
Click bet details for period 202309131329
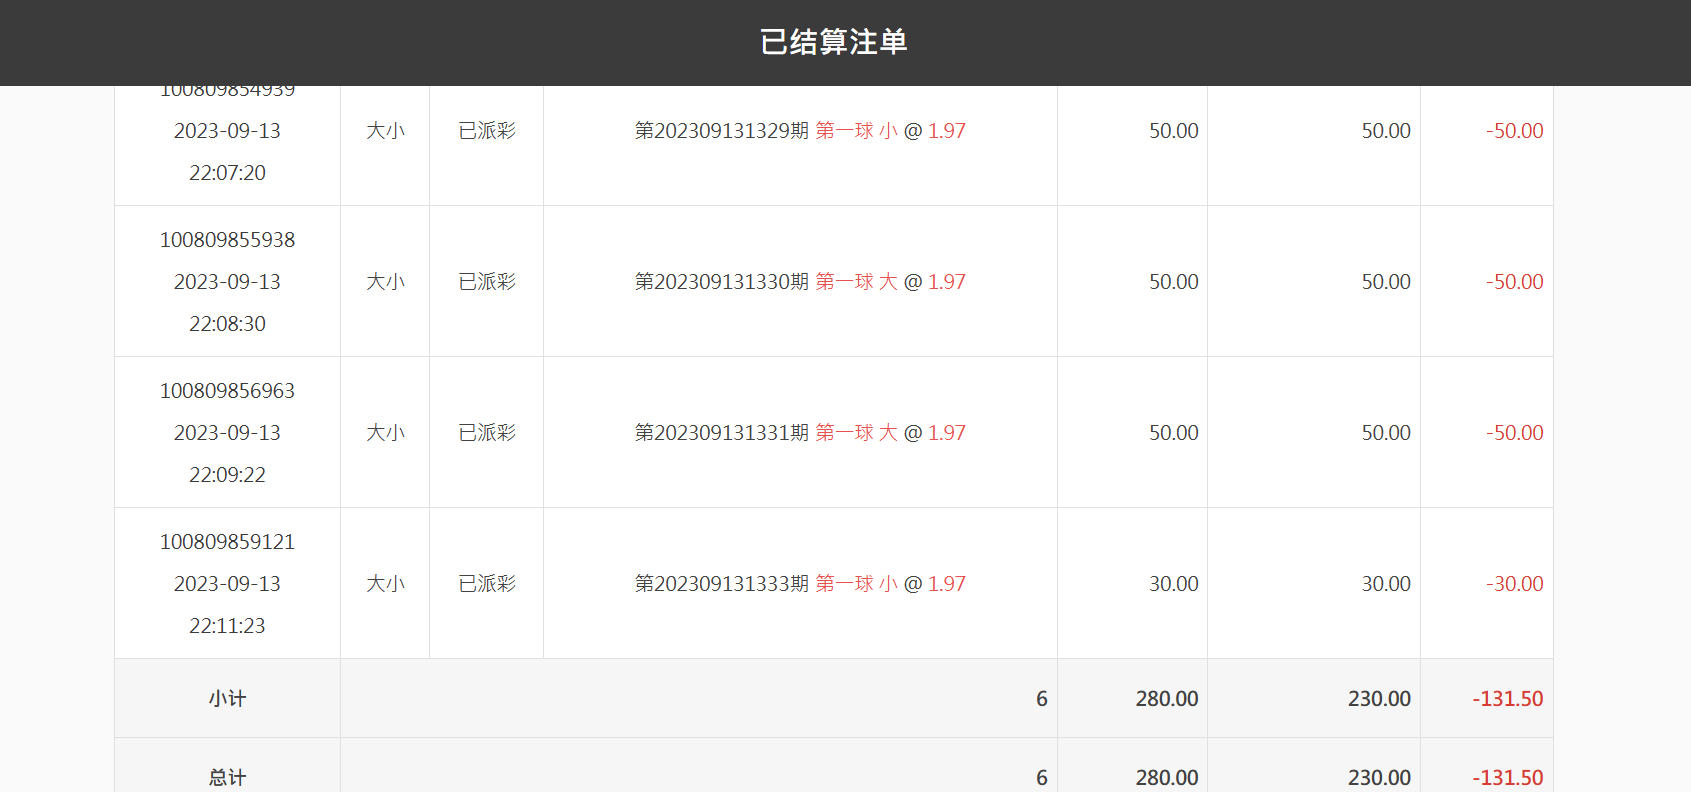click(800, 131)
